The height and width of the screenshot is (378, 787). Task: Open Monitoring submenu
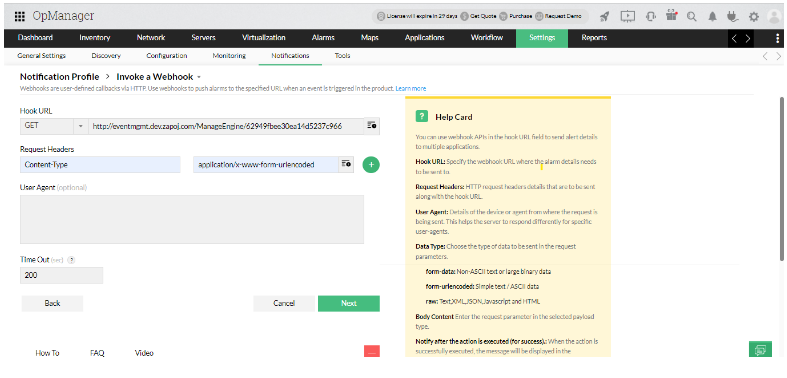(229, 56)
